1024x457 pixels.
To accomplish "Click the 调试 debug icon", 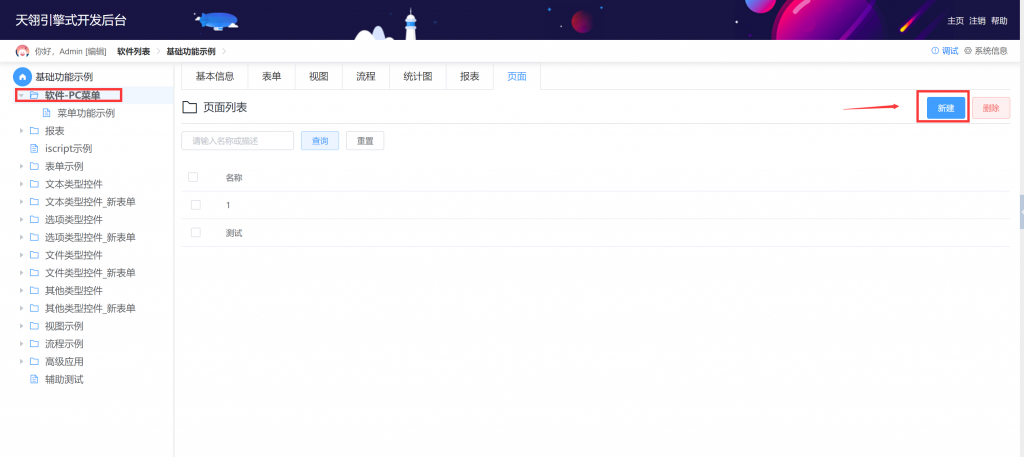I will click(x=935, y=51).
